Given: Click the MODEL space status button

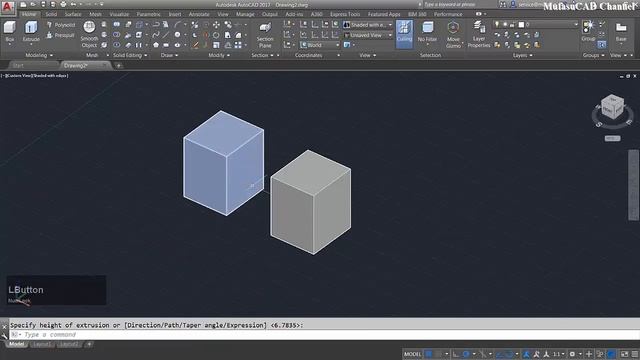Looking at the screenshot, I should [412, 354].
